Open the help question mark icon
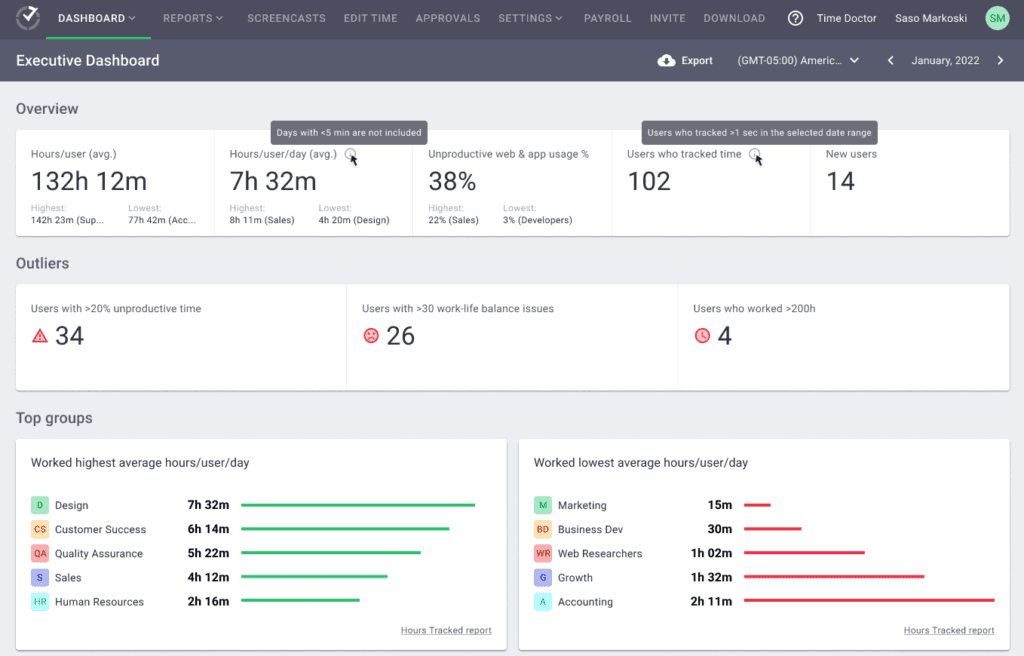The image size is (1024, 656). [795, 17]
